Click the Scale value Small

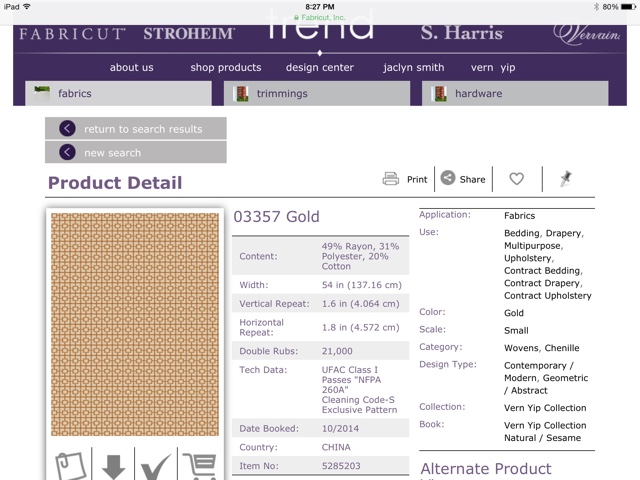(516, 331)
